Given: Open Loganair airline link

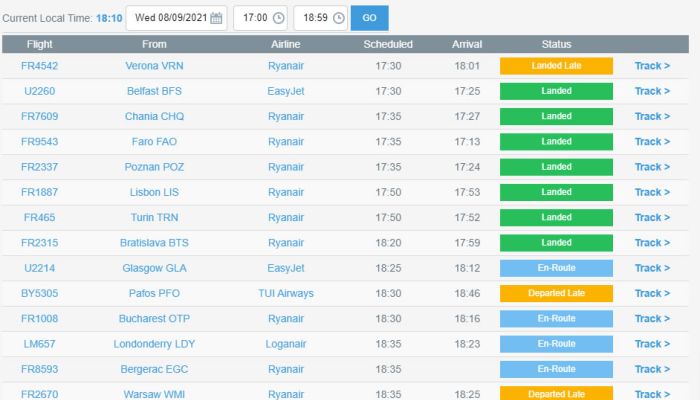Looking at the screenshot, I should (286, 343).
